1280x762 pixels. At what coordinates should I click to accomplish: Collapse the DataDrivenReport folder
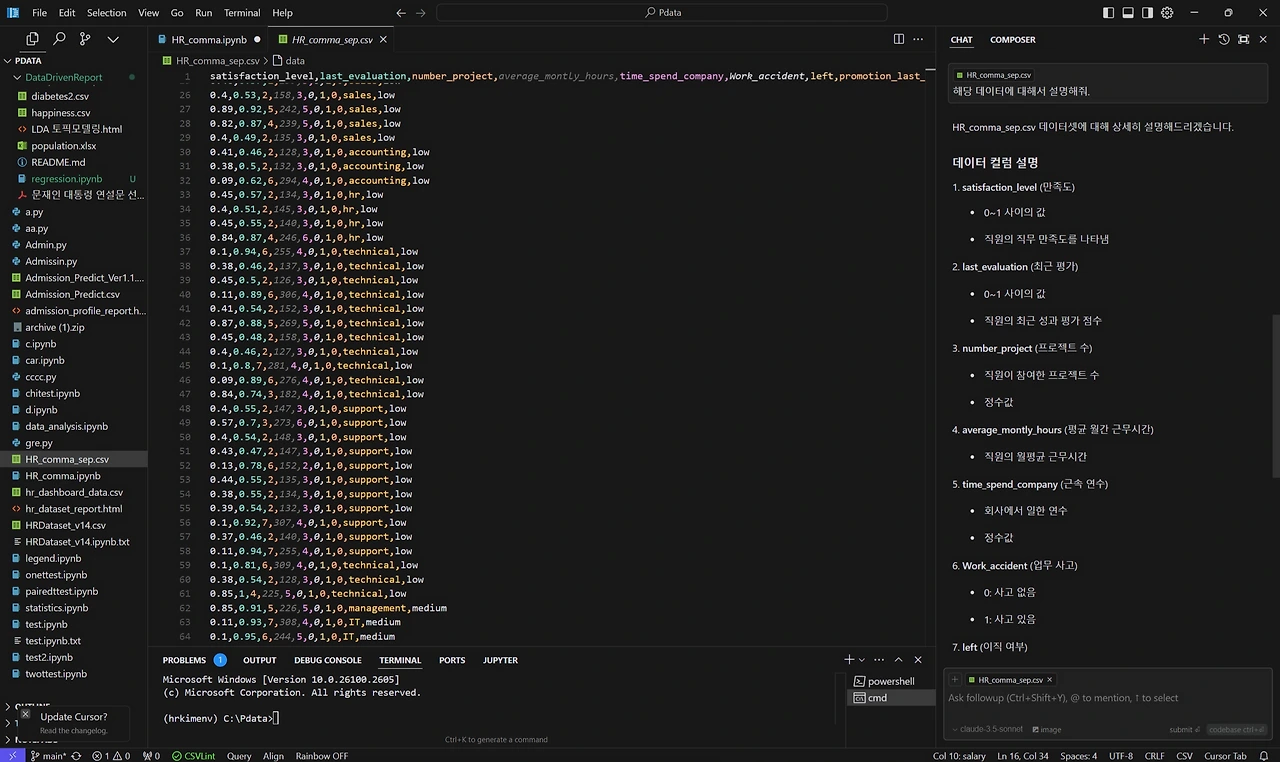pos(74,77)
